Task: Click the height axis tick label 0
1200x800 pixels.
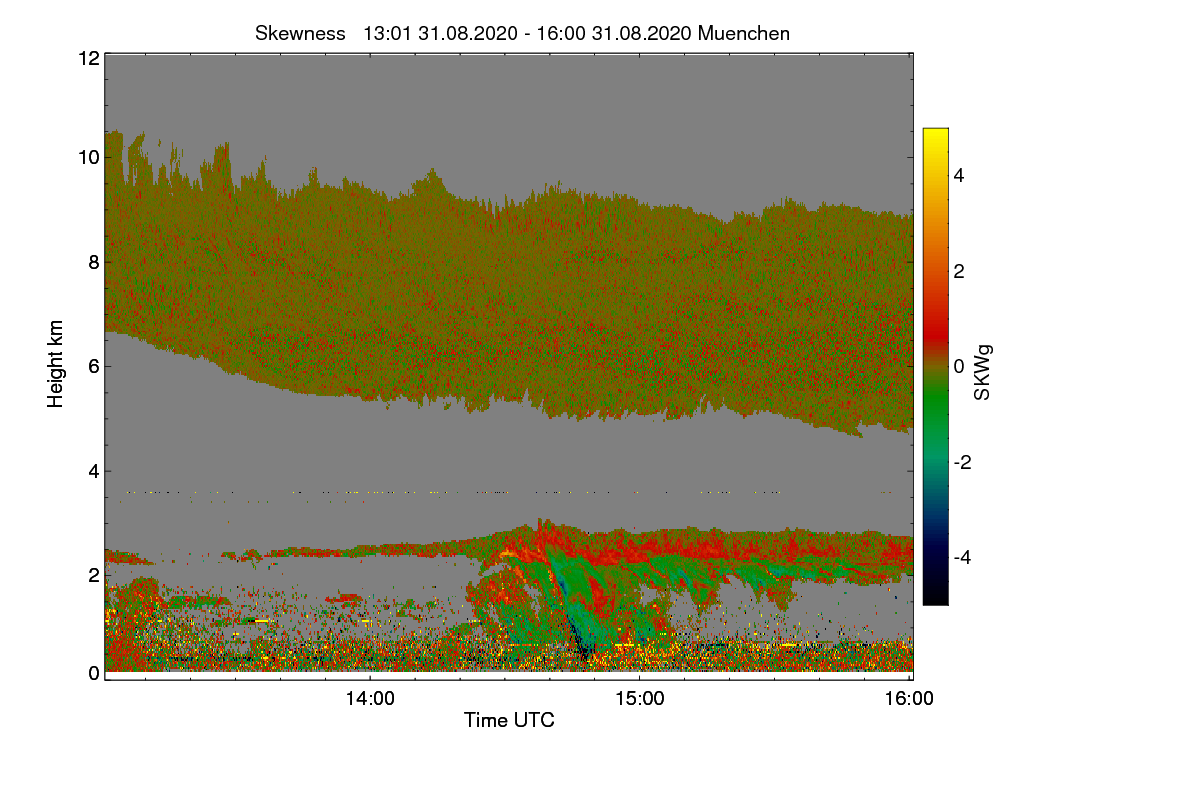Action: [94, 673]
